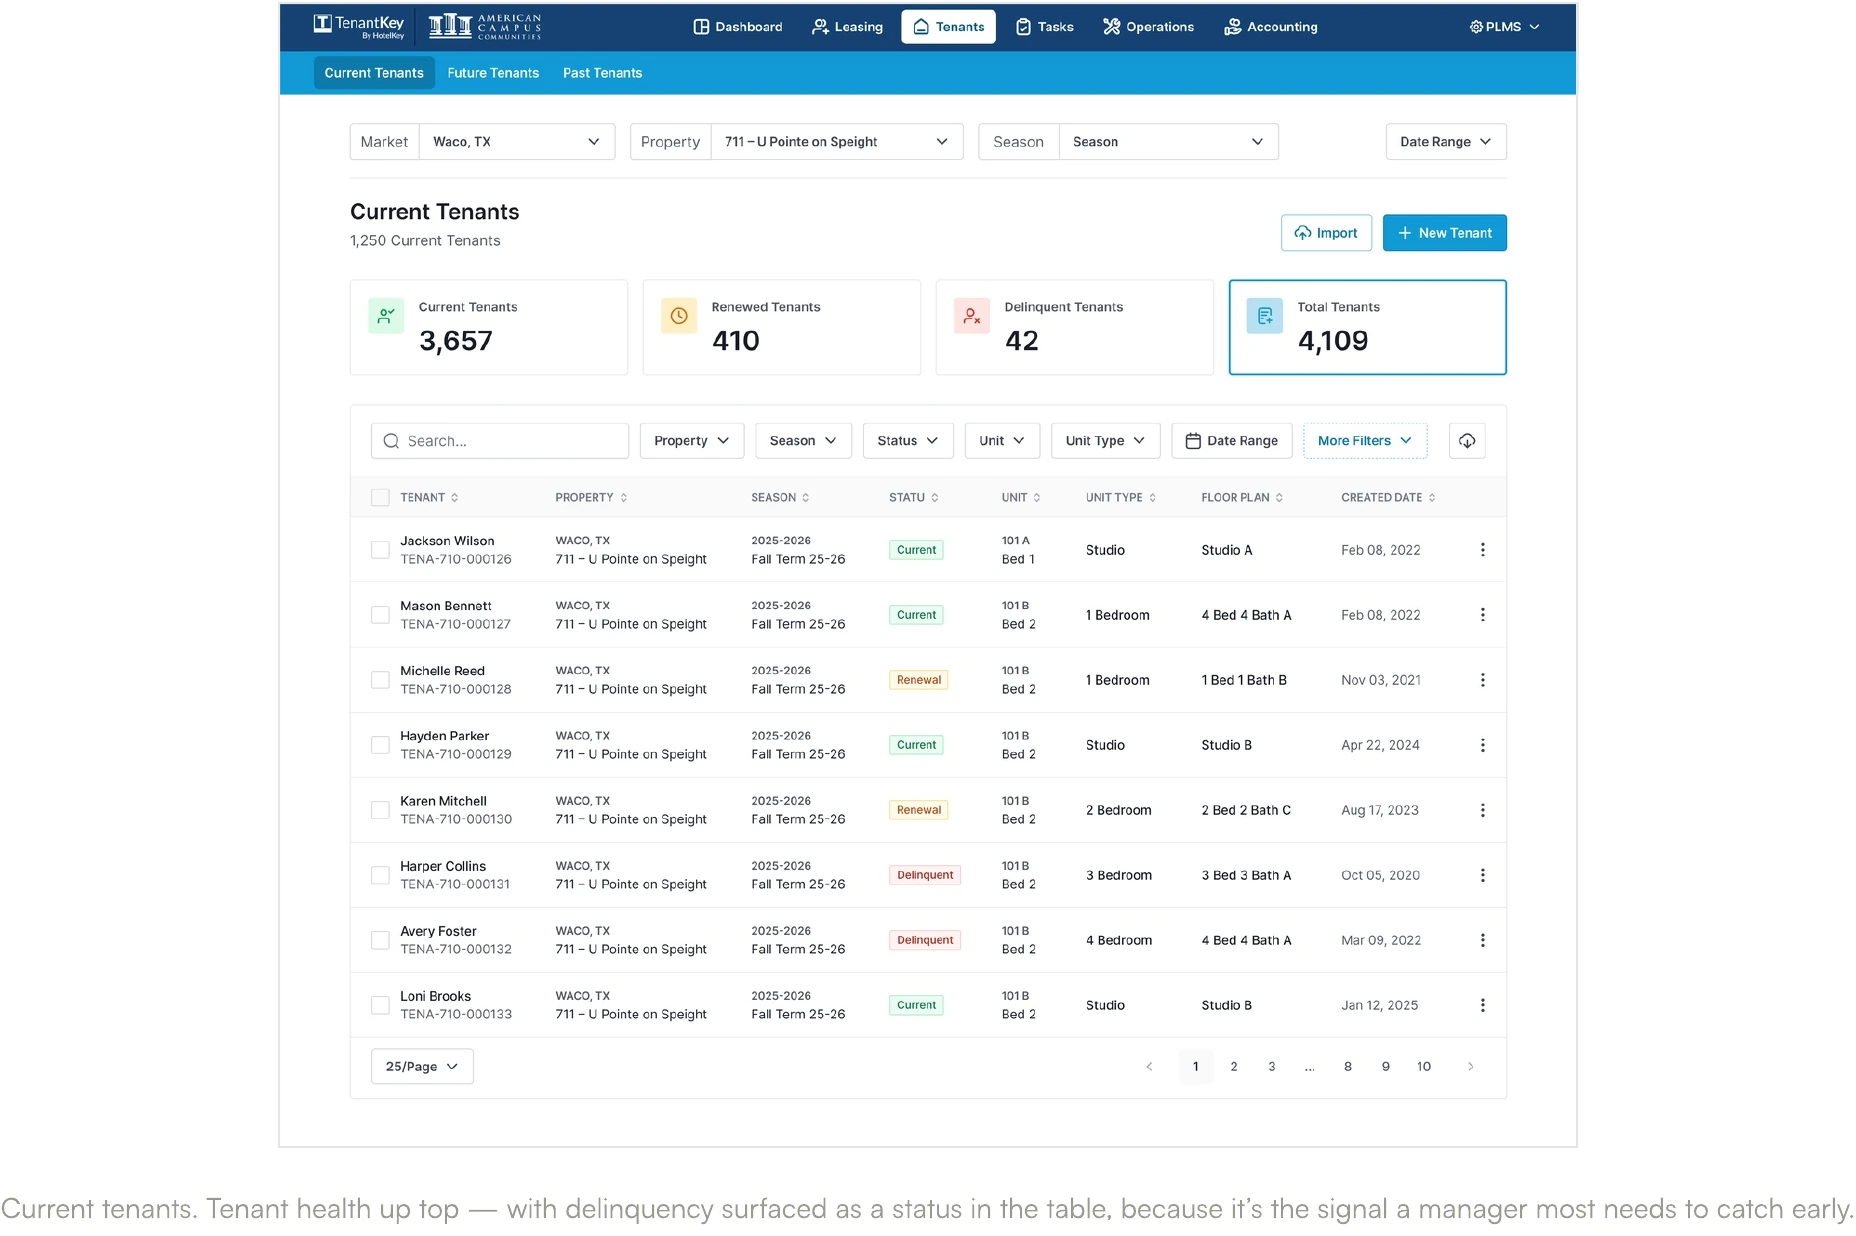Expand the Season table filter
Viewport: 1856px width, 1236px height.
click(803, 441)
